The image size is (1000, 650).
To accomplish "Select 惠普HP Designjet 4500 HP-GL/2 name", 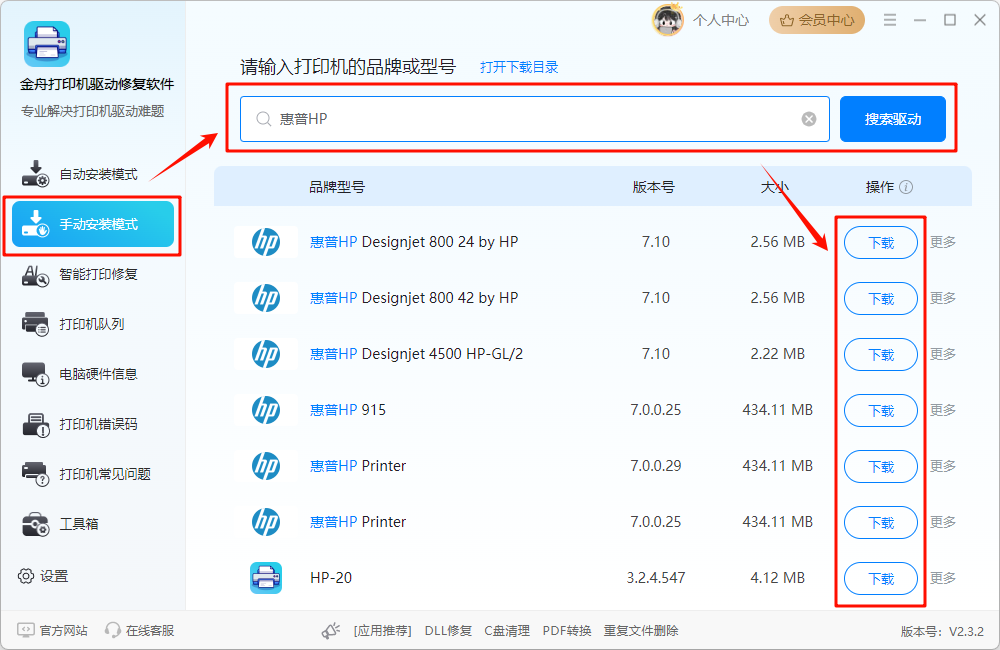I will [x=416, y=354].
